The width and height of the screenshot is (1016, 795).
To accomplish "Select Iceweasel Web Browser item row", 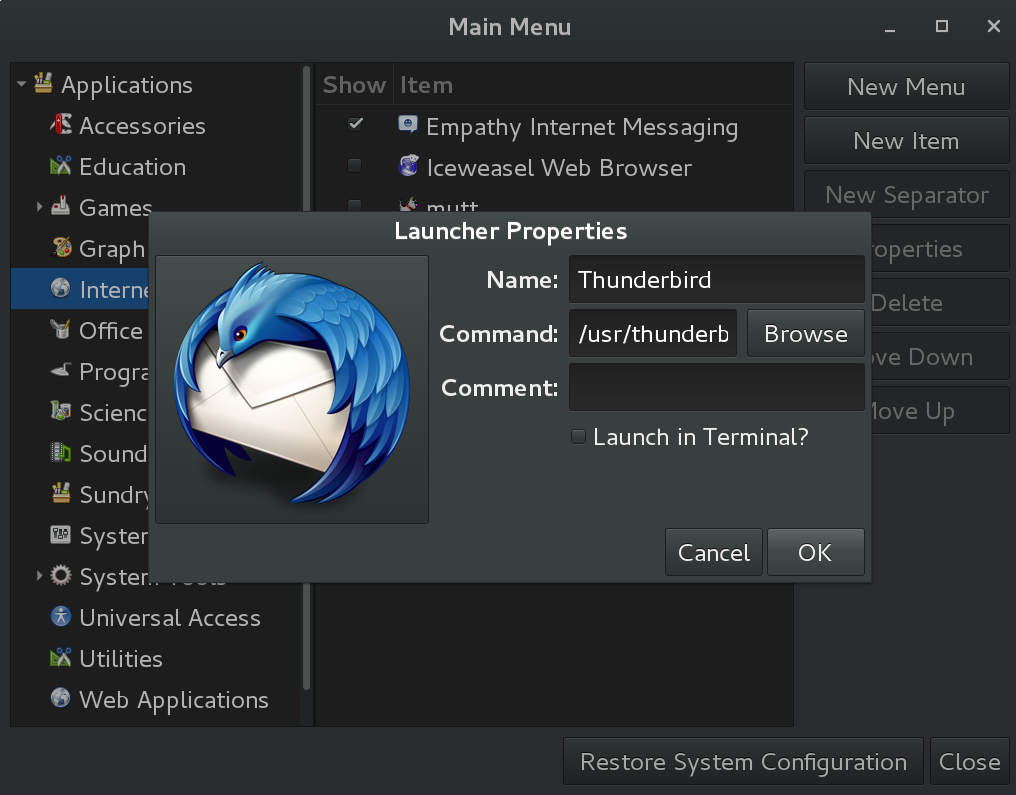I will [555, 167].
